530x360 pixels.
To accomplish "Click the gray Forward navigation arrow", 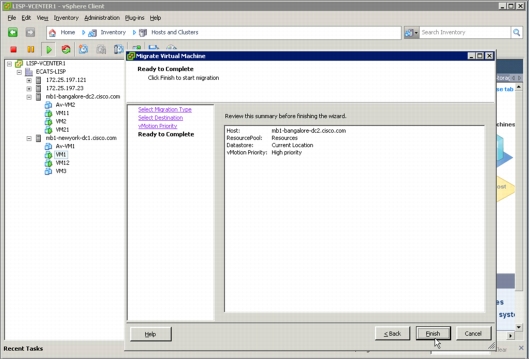I will (30, 32).
